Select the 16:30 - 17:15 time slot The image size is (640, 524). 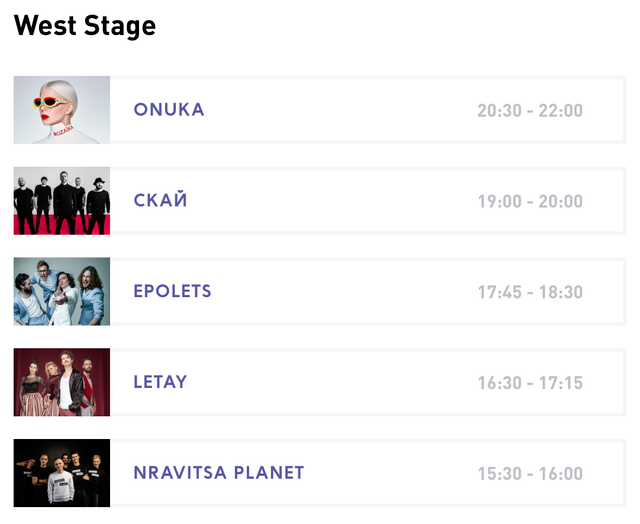pyautogui.click(x=530, y=383)
